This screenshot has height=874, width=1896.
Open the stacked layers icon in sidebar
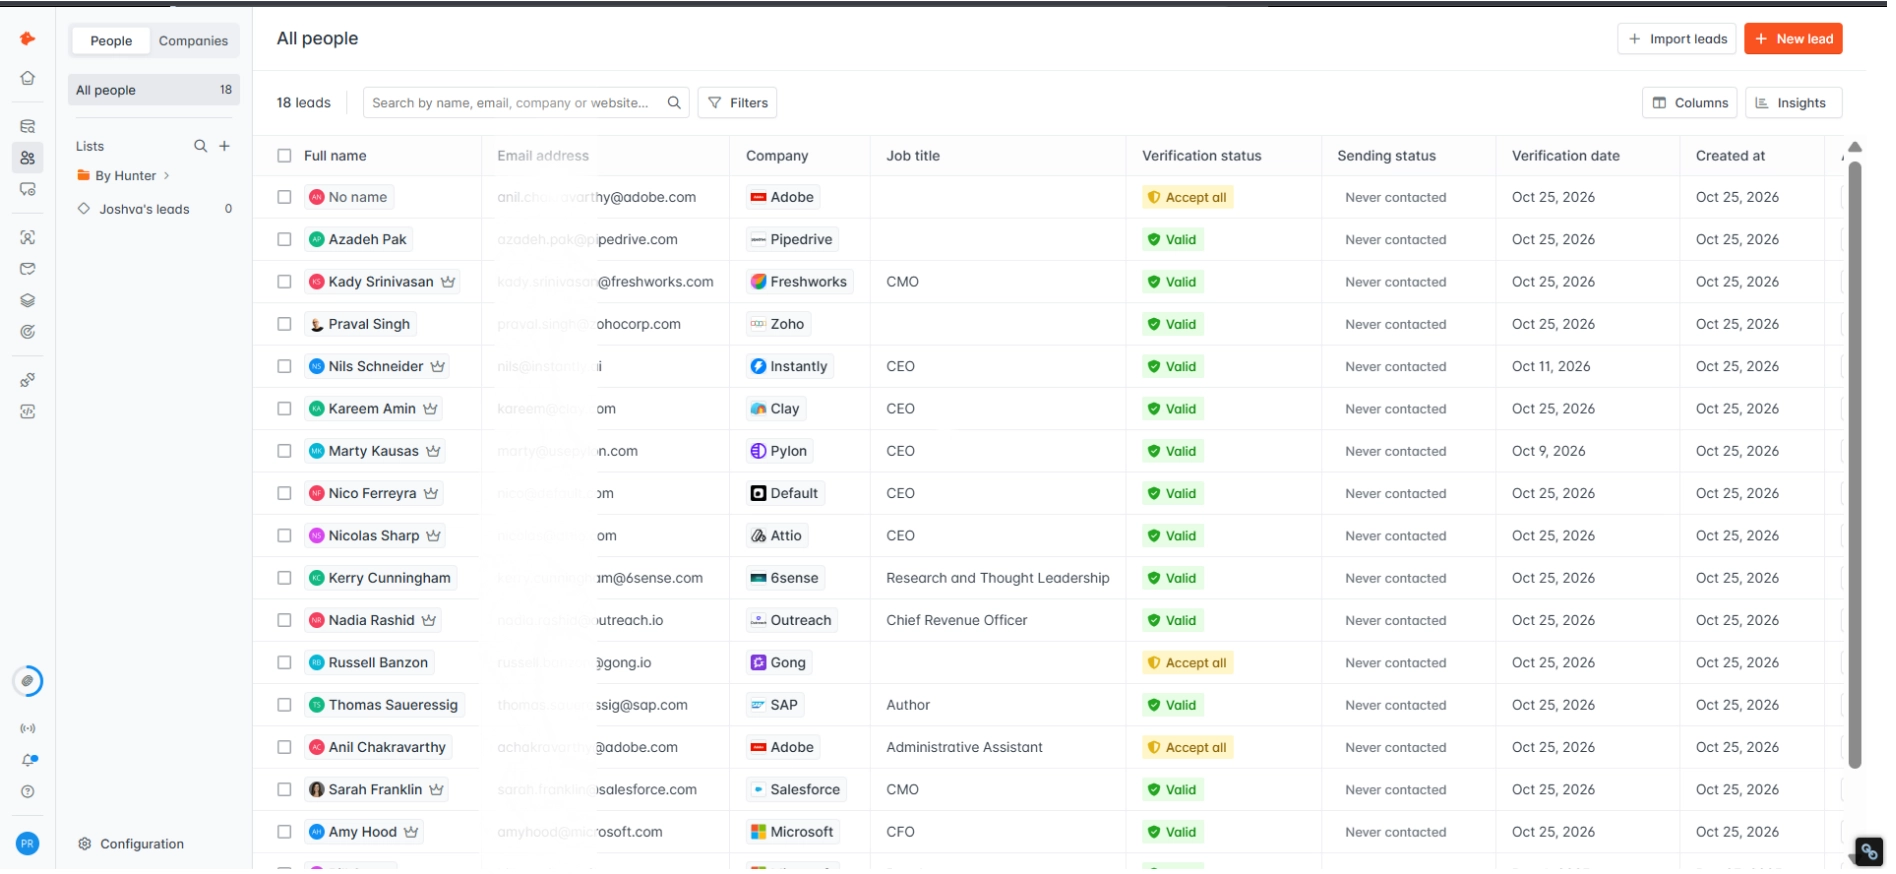tap(28, 300)
